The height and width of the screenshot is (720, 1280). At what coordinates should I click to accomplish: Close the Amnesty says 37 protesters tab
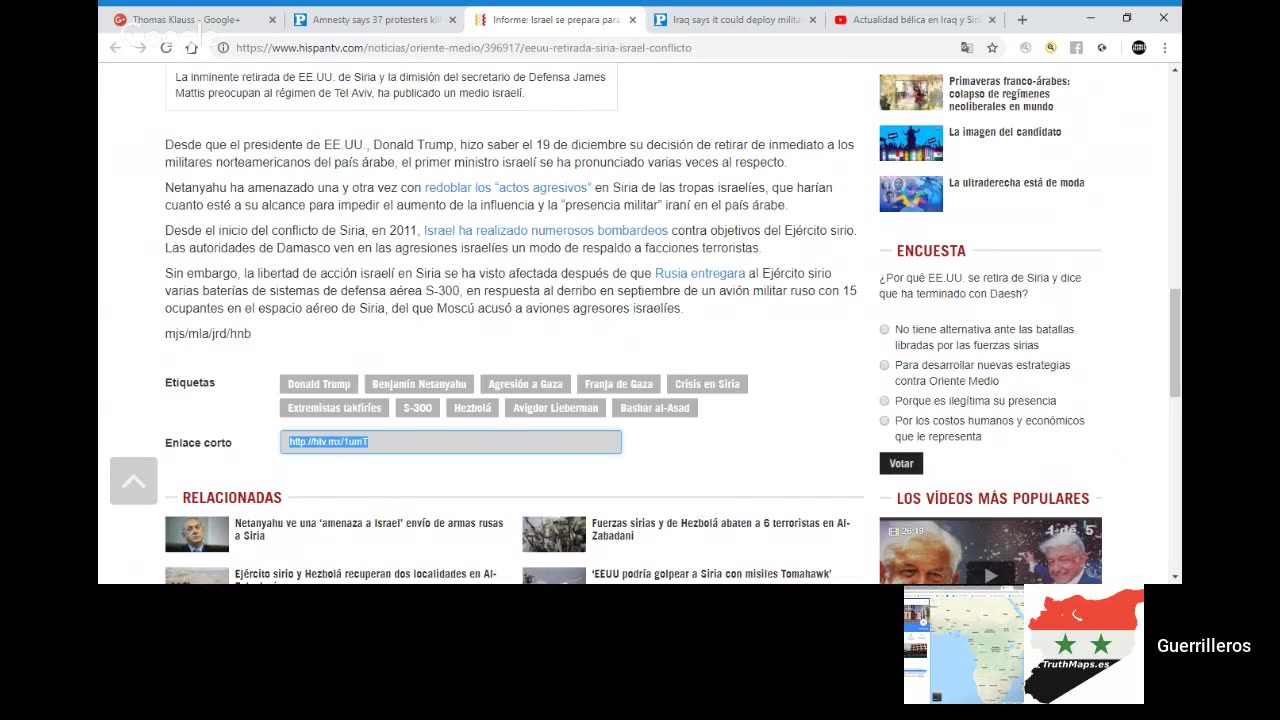pyautogui.click(x=452, y=19)
